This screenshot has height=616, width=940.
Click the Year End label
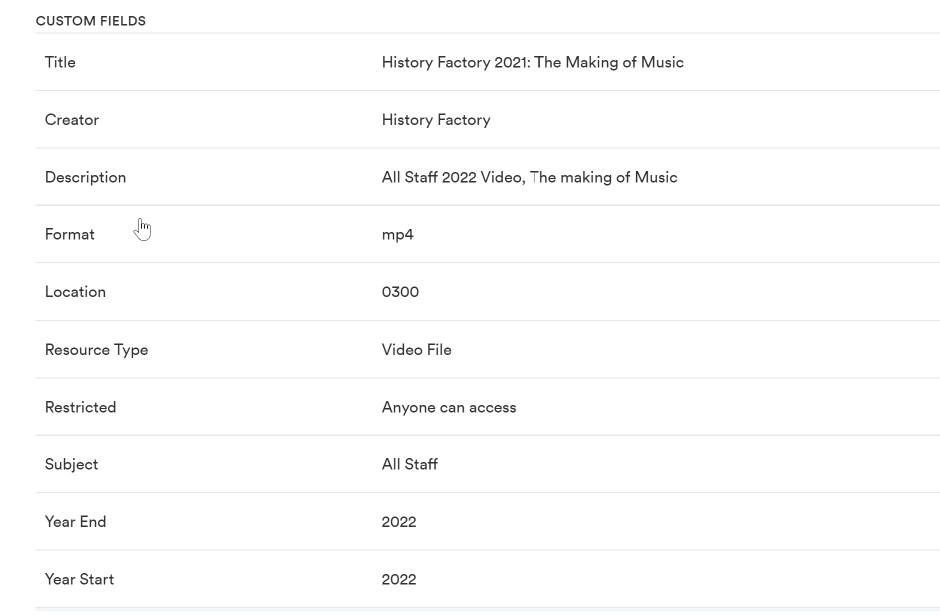[75, 522]
